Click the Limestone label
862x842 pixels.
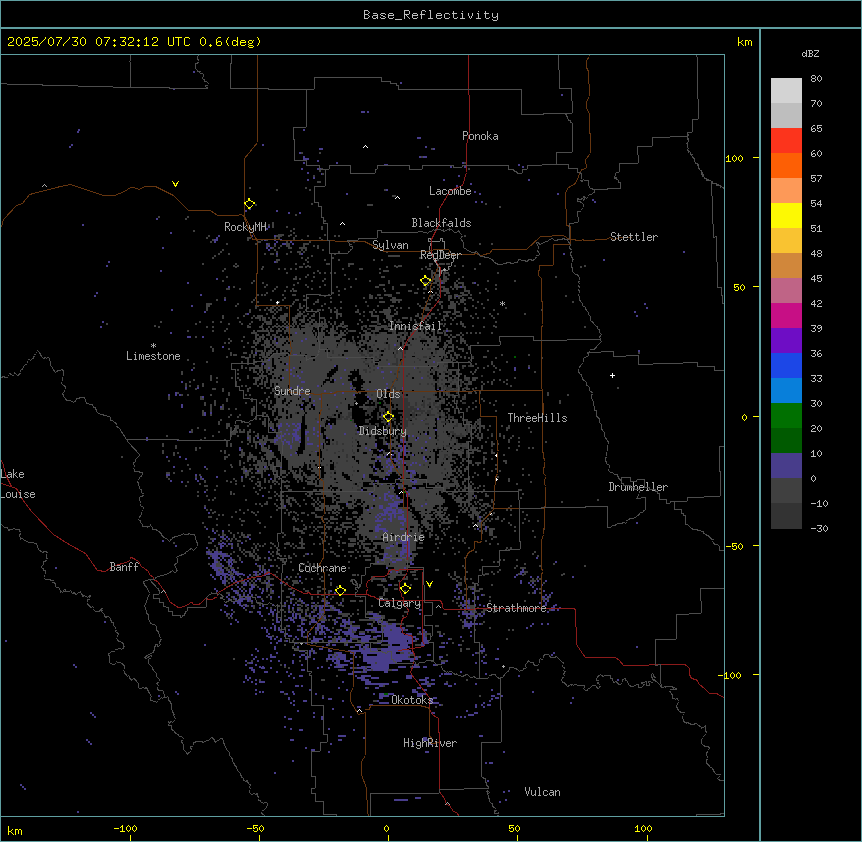[153, 356]
